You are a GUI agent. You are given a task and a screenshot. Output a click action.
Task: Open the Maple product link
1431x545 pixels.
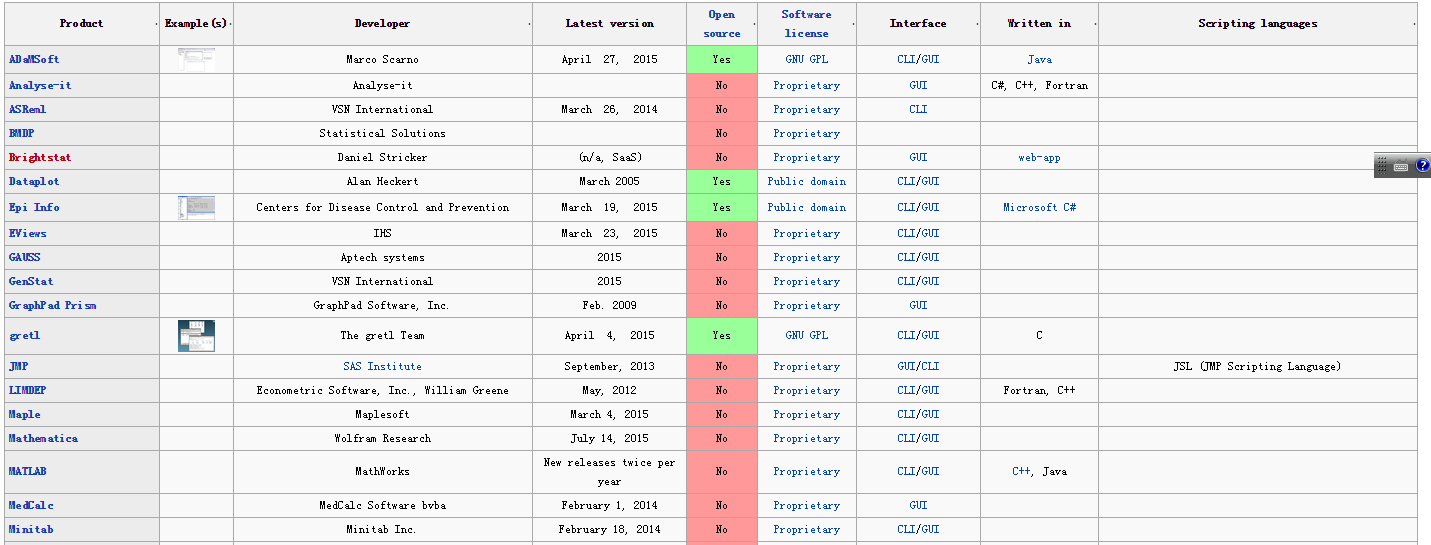24,414
